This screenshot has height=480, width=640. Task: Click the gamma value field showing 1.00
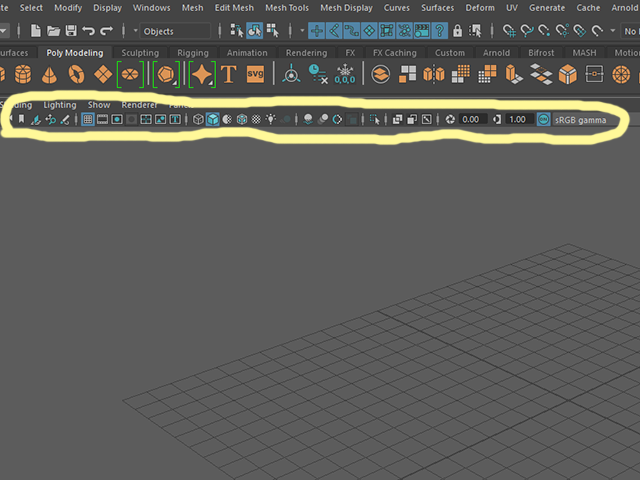(x=520, y=119)
